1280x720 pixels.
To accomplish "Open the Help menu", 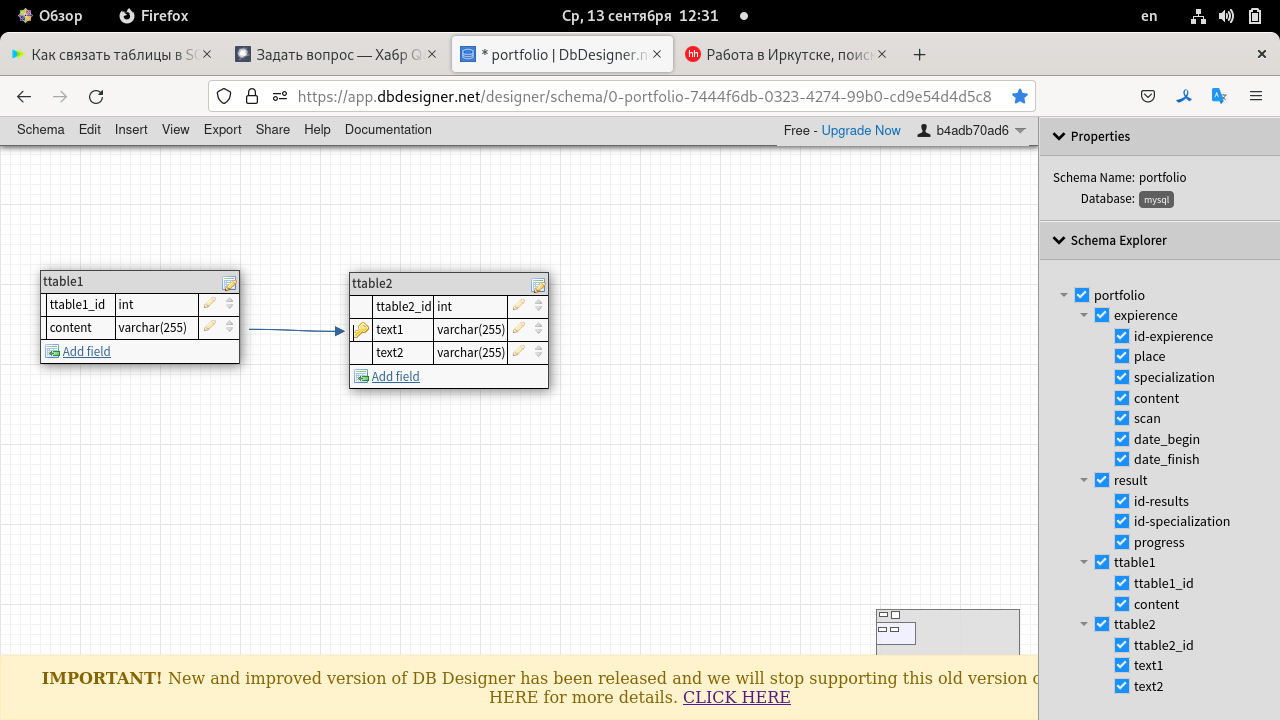I will coord(317,130).
